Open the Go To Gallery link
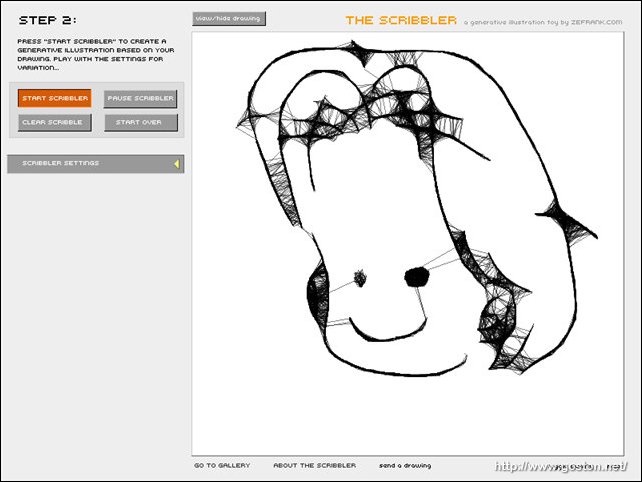The width and height of the screenshot is (642, 482). pos(221,466)
